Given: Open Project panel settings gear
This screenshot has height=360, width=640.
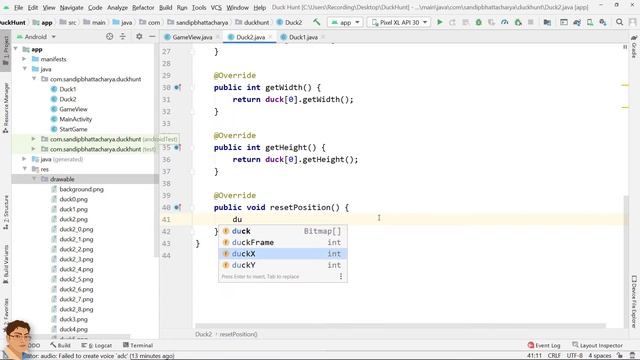Looking at the screenshot, I should (139, 37).
